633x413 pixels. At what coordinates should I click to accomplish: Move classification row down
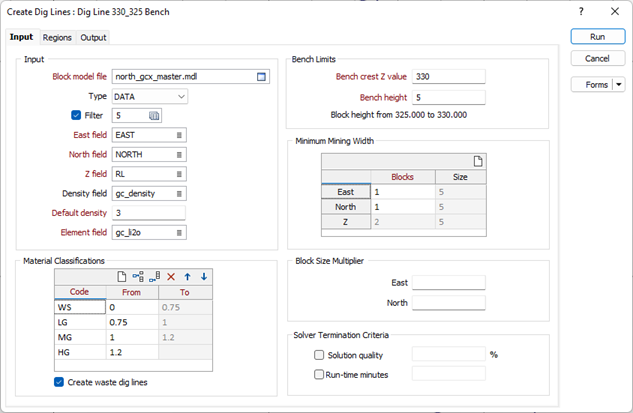click(203, 276)
